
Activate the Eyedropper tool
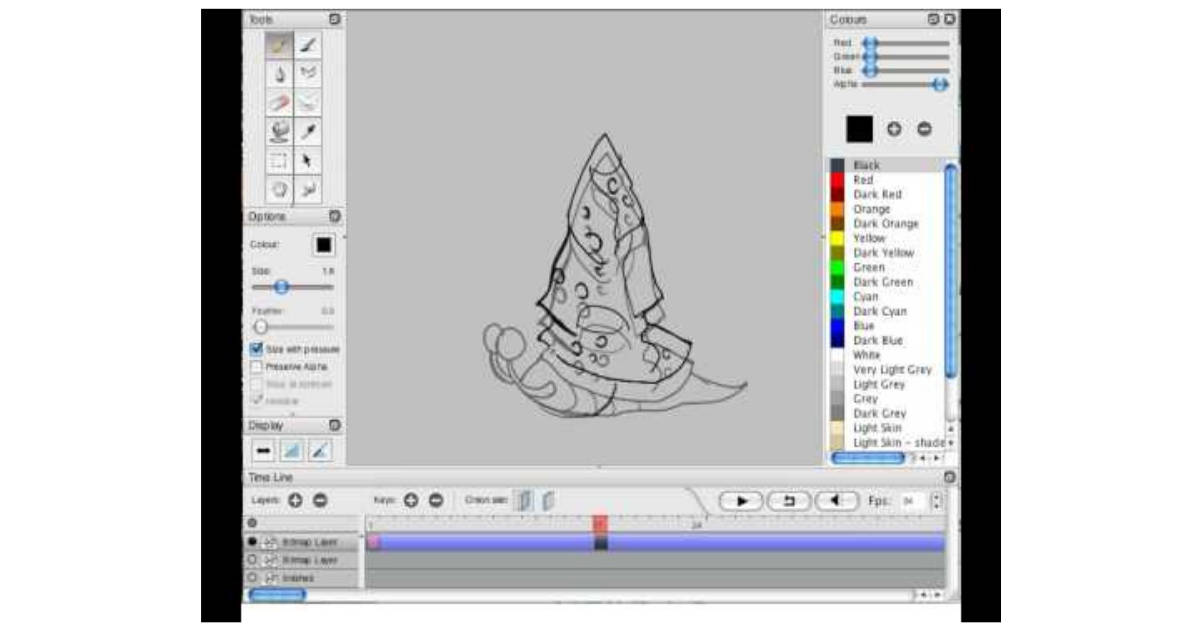pyautogui.click(x=308, y=129)
